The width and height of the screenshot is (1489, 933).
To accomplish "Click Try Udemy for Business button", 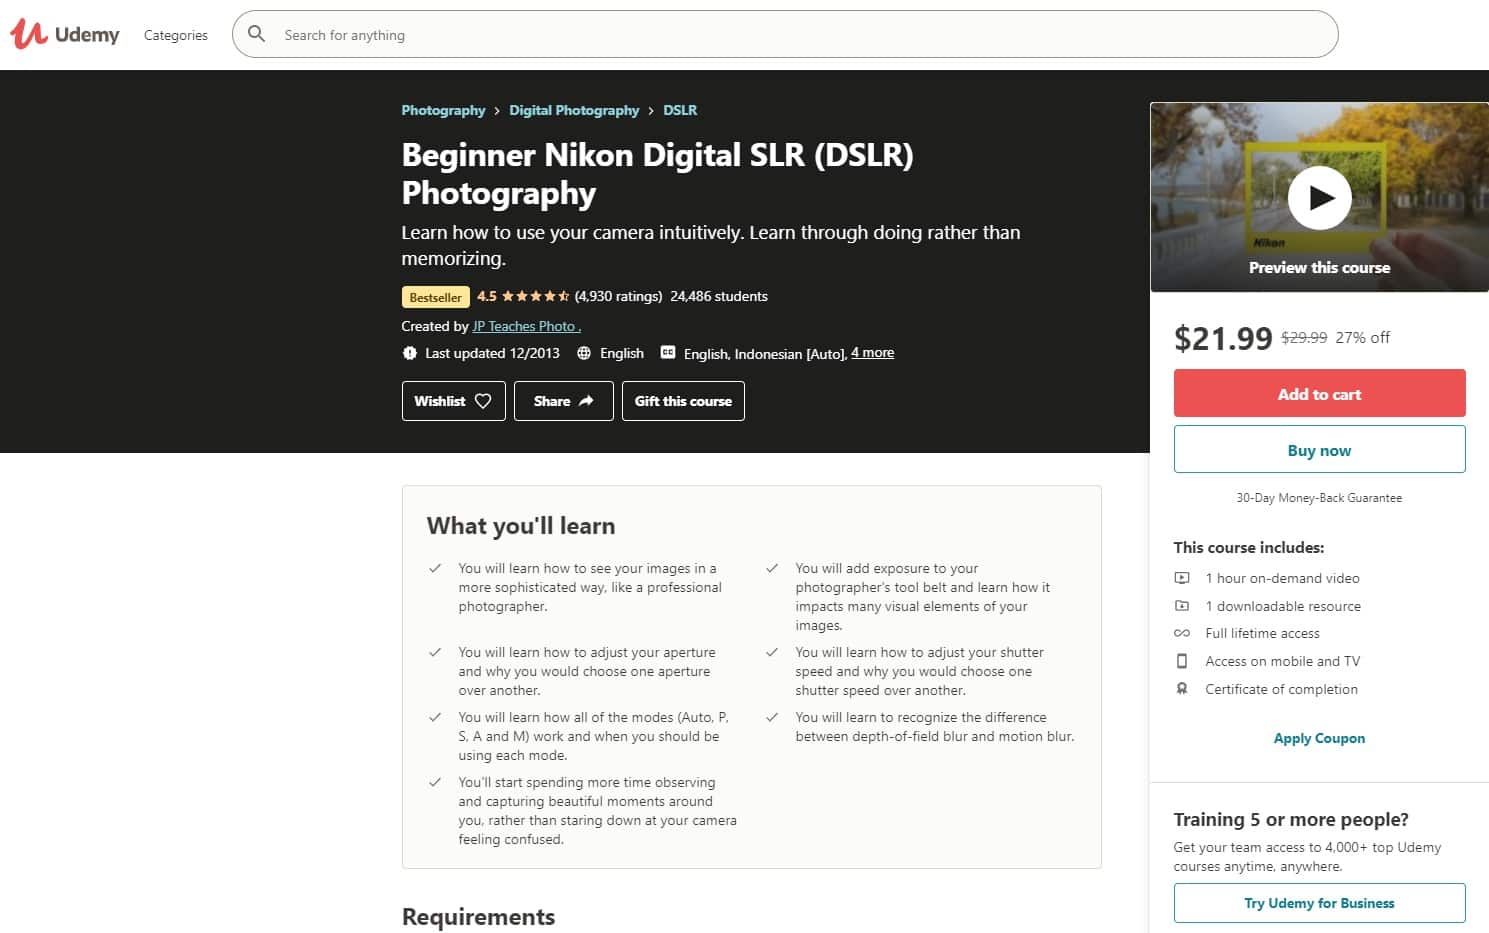I will 1319,903.
